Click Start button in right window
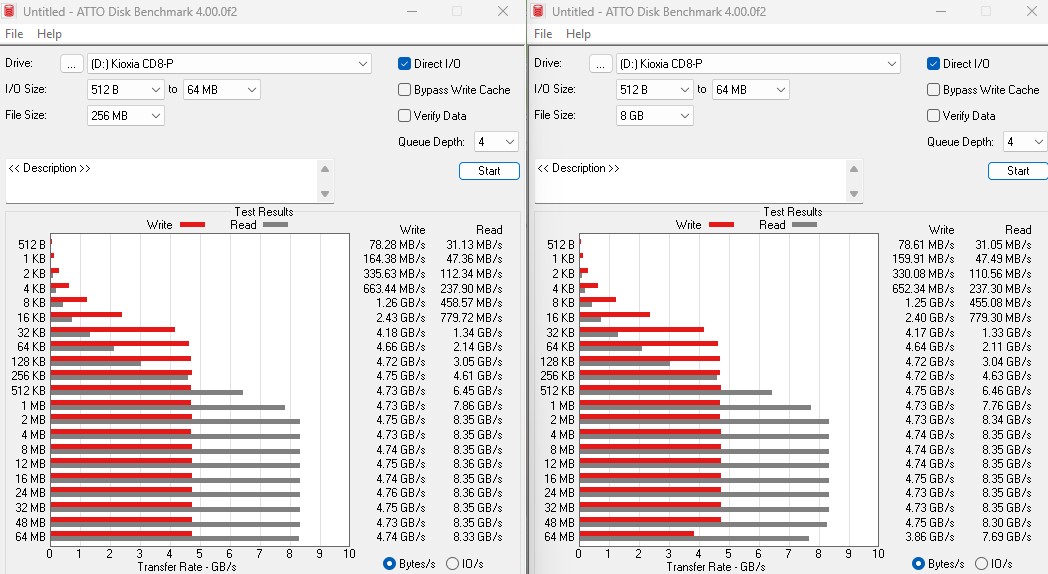The image size is (1048, 574). (1018, 171)
